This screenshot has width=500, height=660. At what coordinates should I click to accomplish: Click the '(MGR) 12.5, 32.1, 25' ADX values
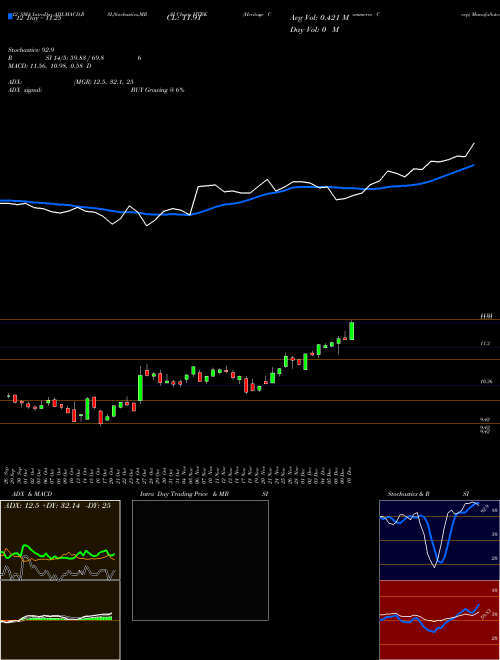pyautogui.click(x=104, y=82)
